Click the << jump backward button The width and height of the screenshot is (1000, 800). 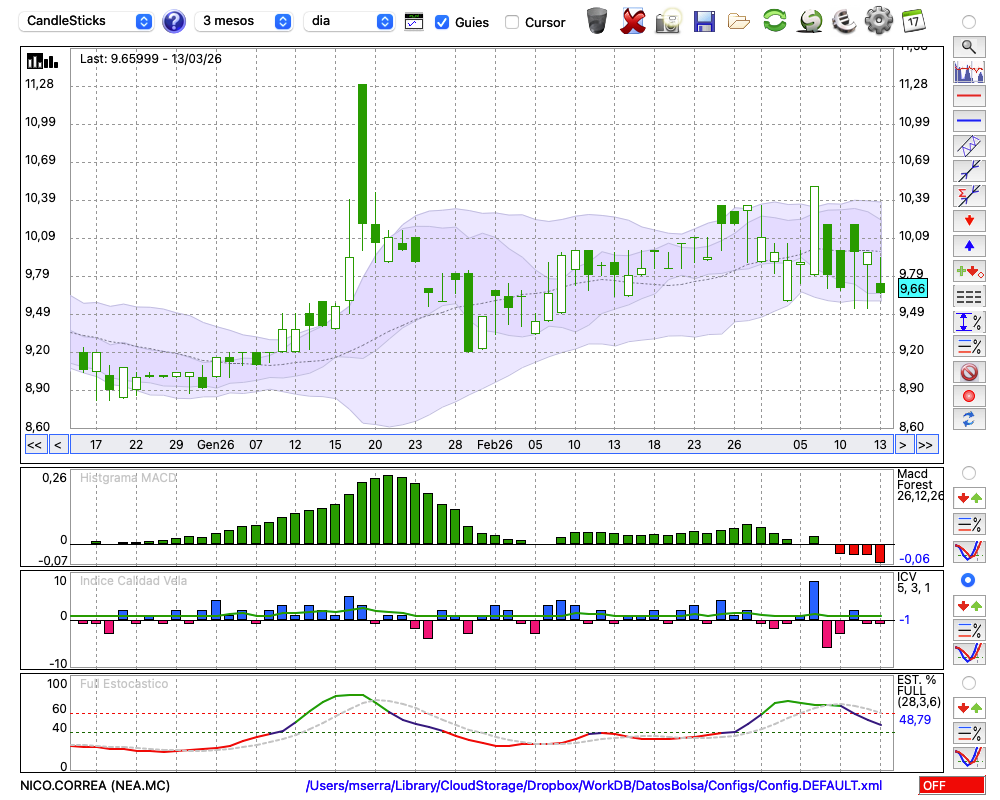[34, 445]
